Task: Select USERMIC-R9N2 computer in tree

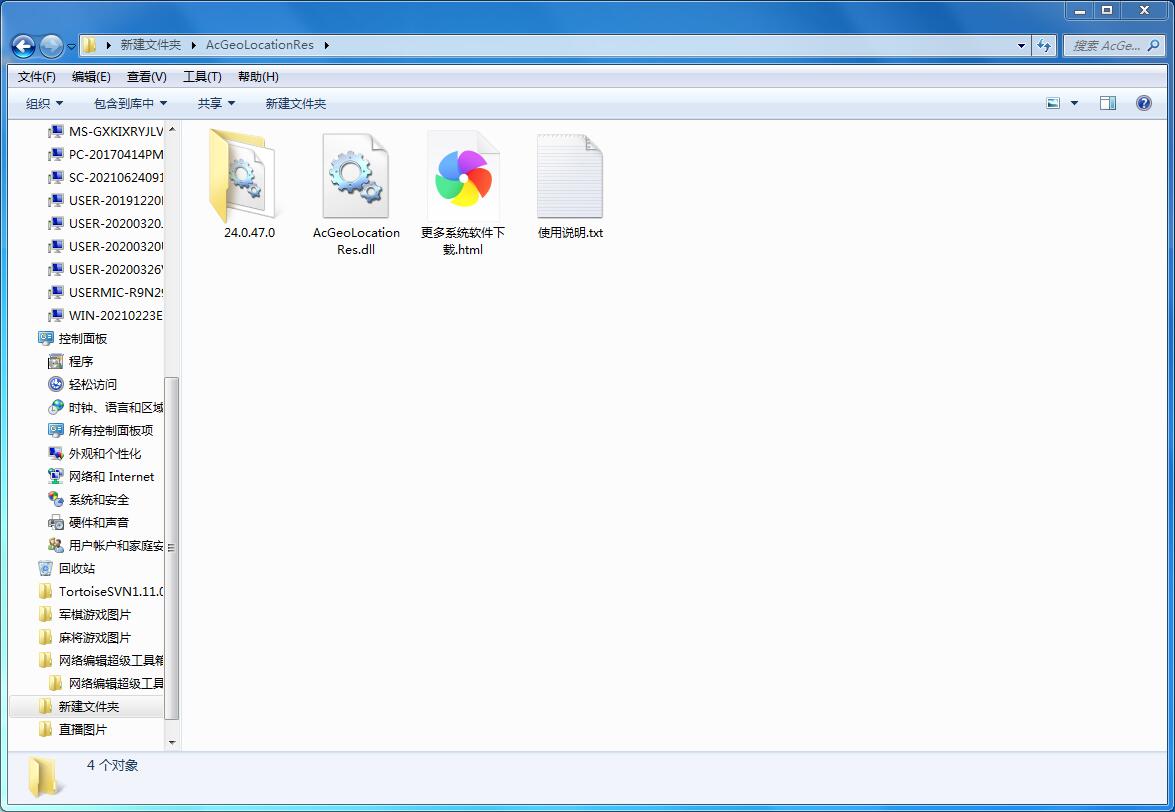Action: [x=106, y=293]
